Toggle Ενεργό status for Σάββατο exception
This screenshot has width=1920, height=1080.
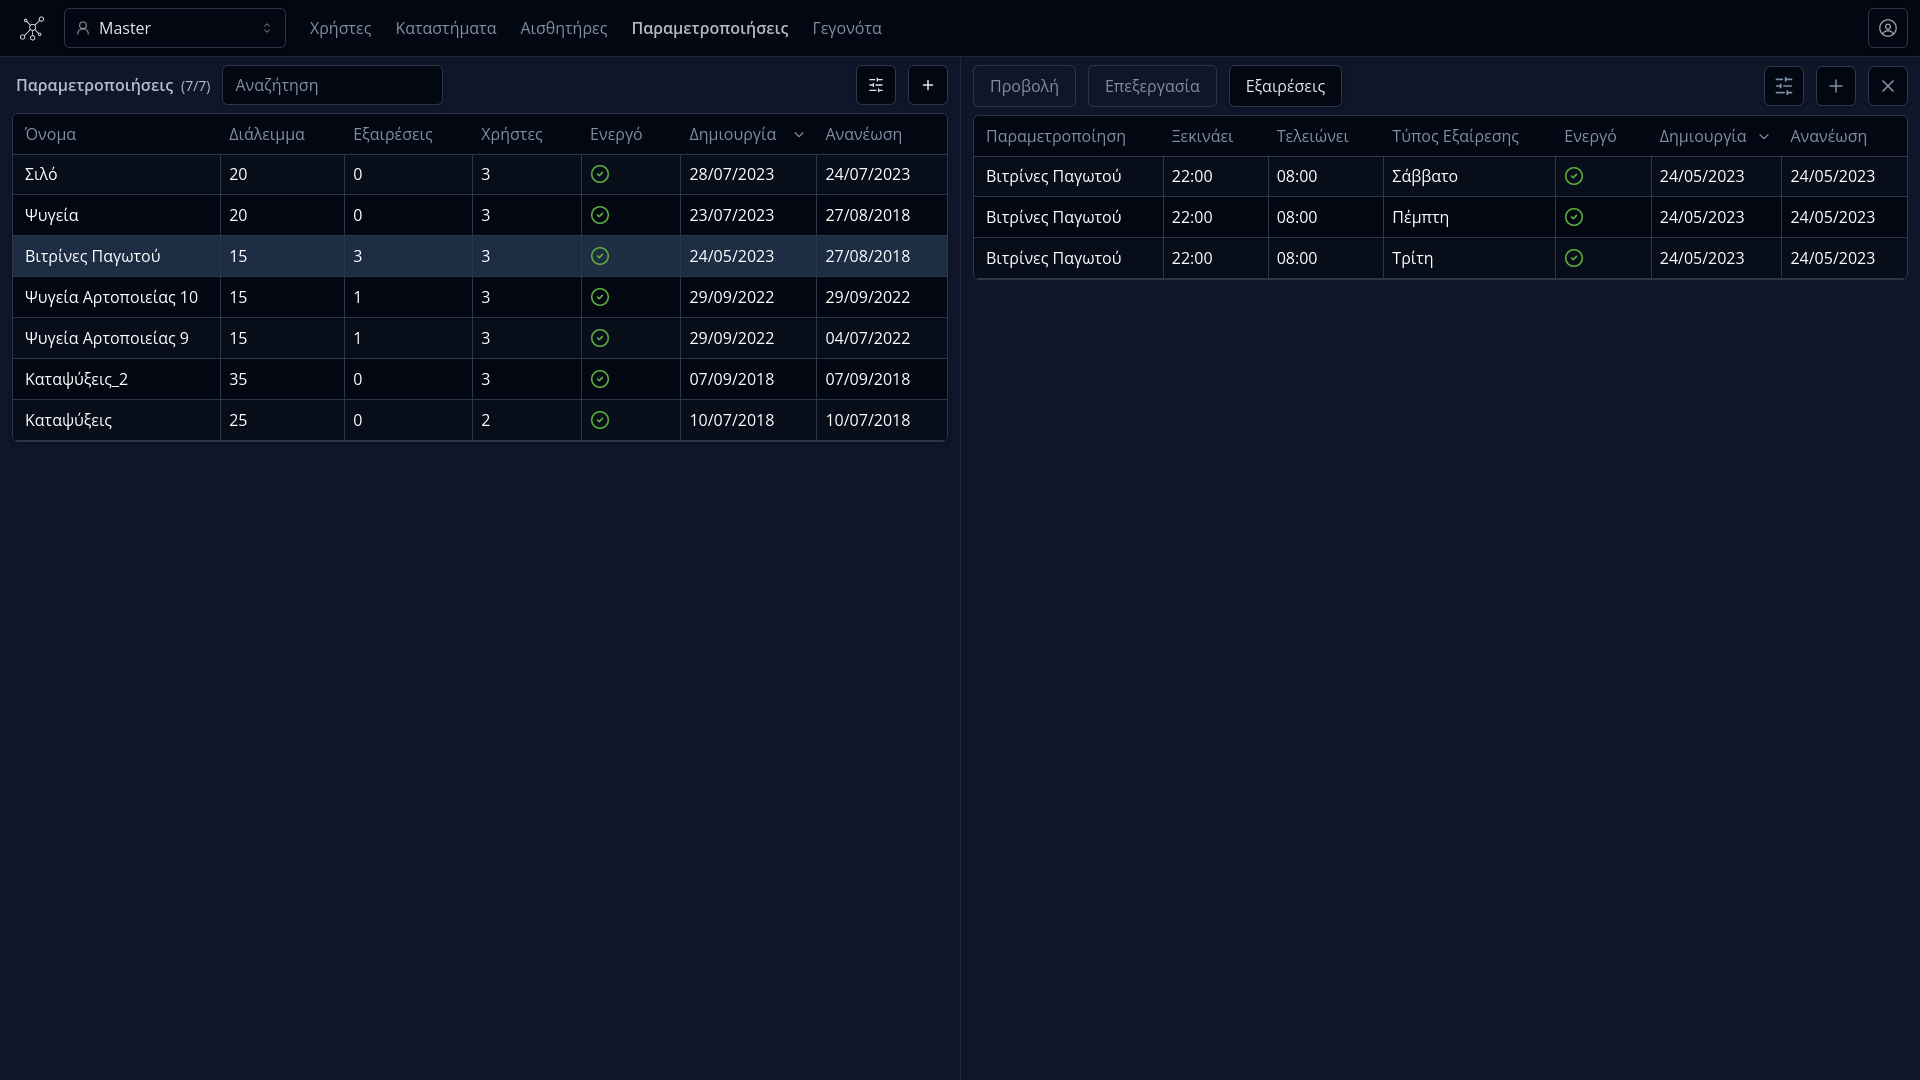1574,176
